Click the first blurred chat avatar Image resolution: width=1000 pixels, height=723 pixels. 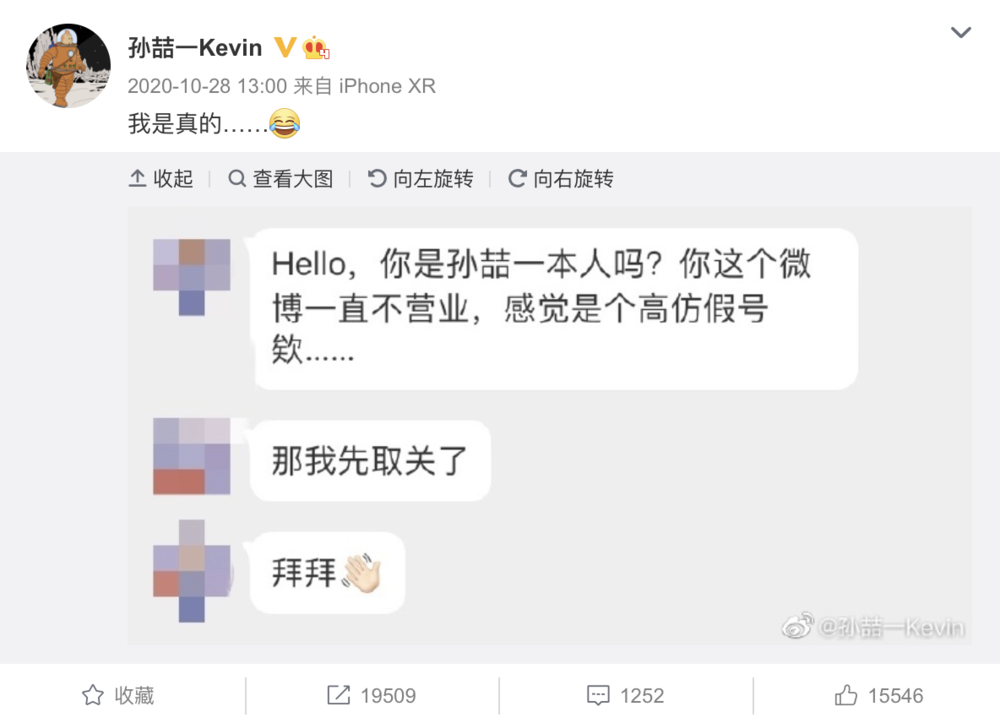coord(191,277)
